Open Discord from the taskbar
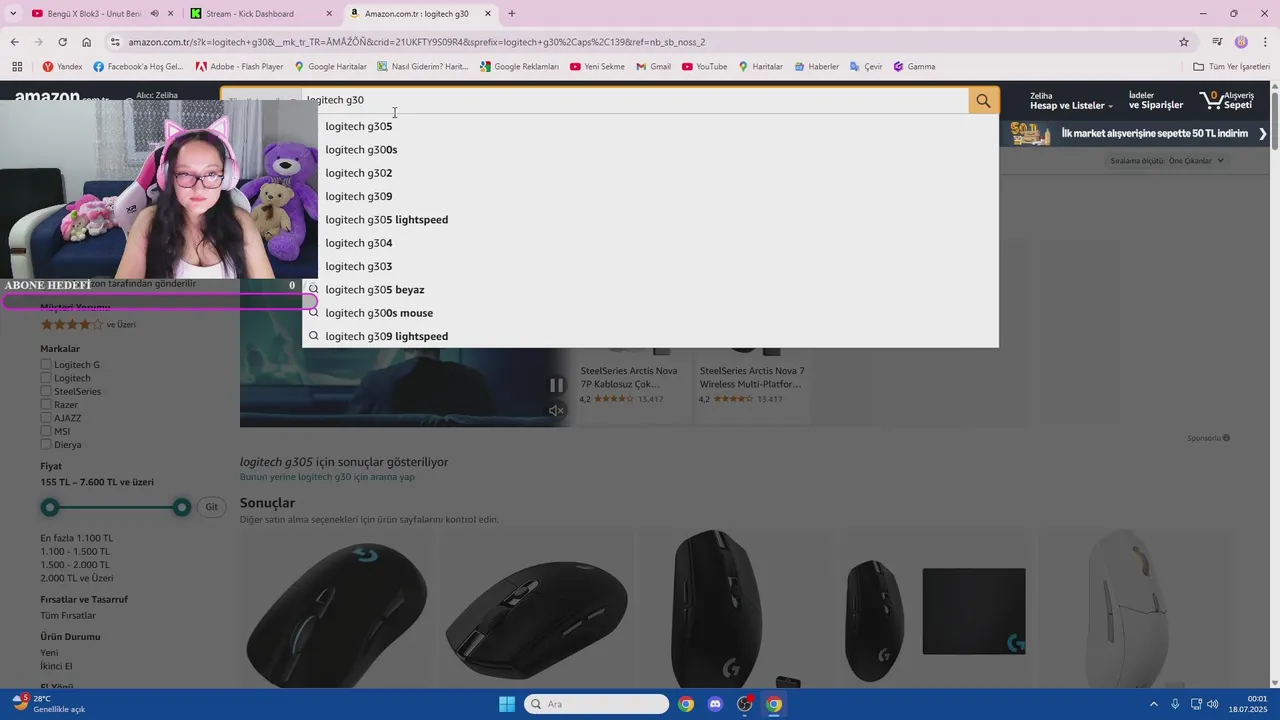This screenshot has width=1280, height=720. click(x=715, y=704)
